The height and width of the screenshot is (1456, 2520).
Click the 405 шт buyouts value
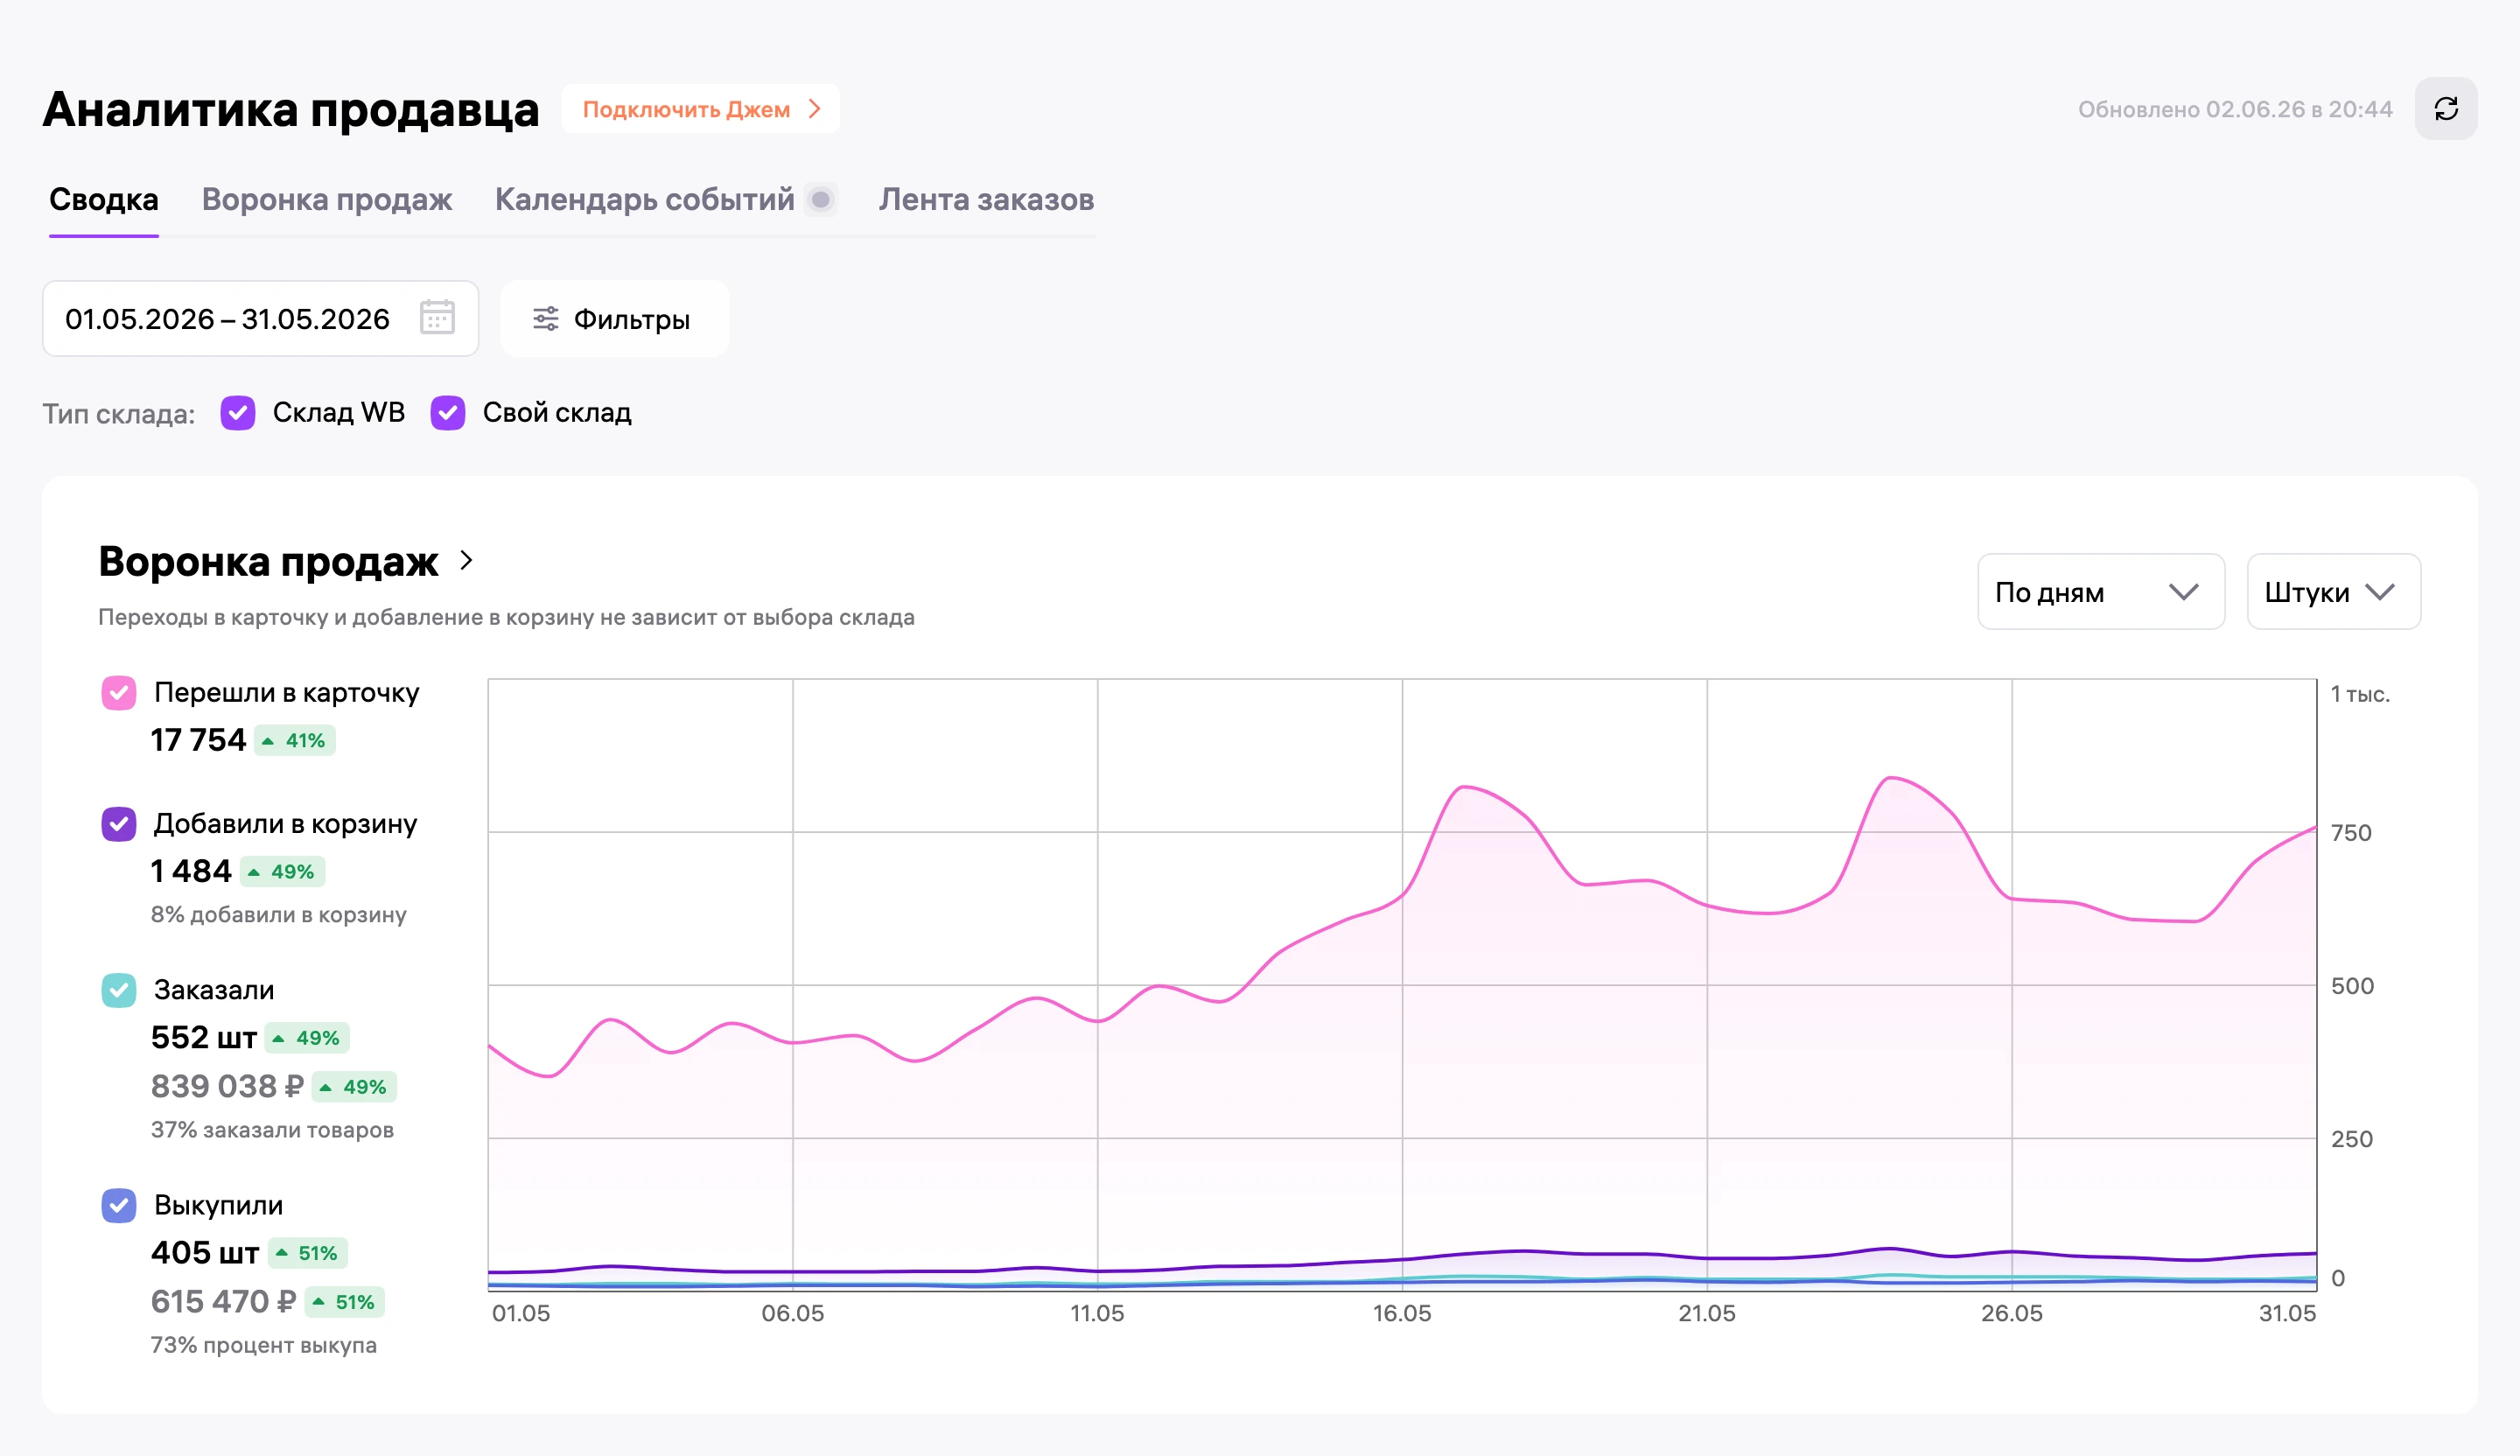pos(205,1253)
